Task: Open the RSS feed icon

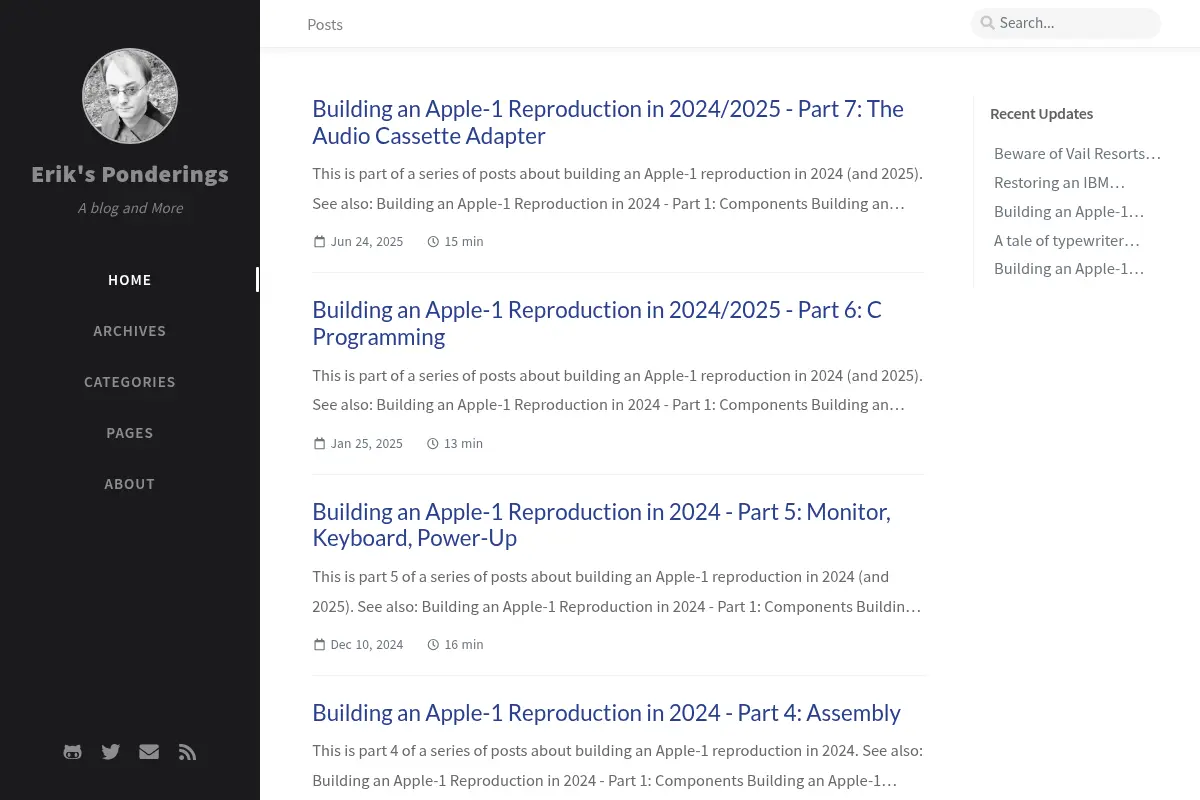Action: tap(187, 752)
